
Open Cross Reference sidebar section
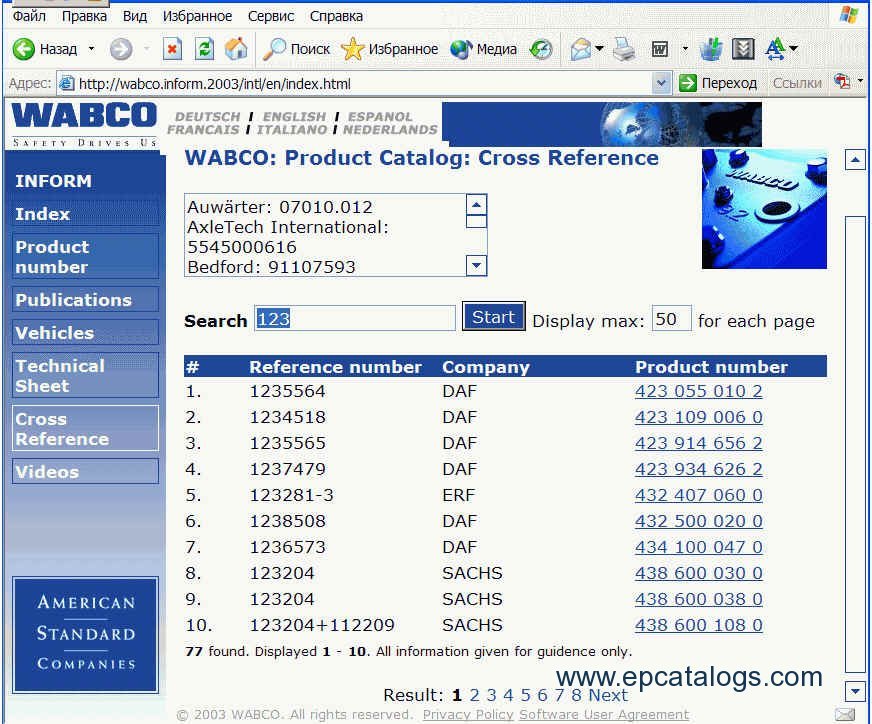pos(85,428)
